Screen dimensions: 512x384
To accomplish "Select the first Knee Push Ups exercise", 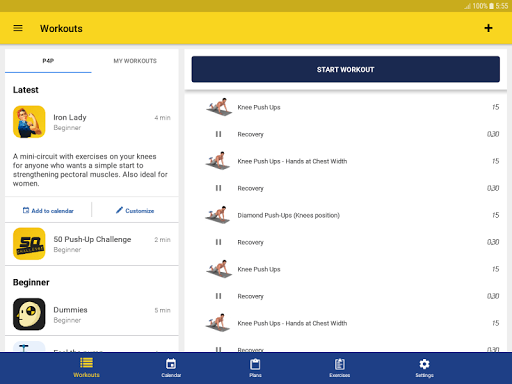I will pos(353,107).
